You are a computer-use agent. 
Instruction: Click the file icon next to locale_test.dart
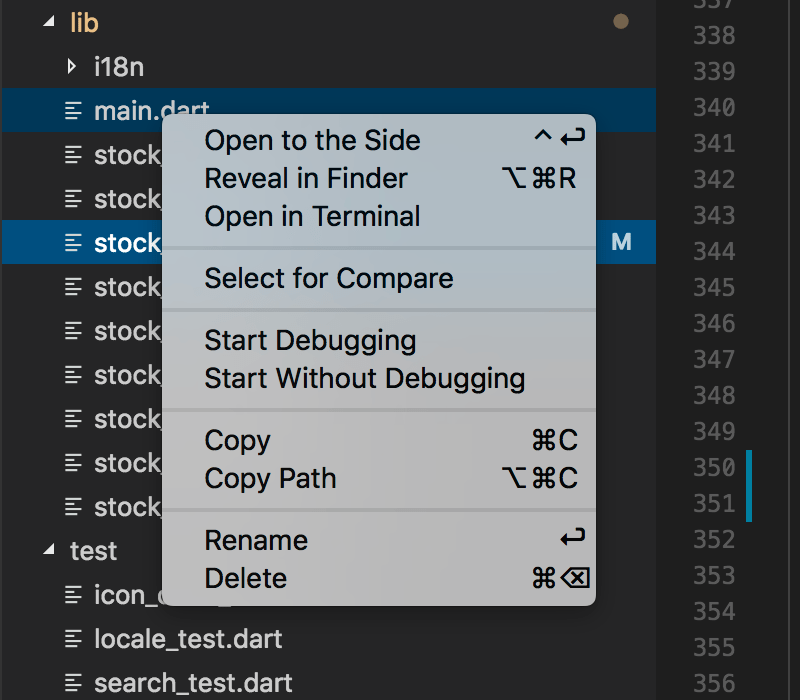73,639
